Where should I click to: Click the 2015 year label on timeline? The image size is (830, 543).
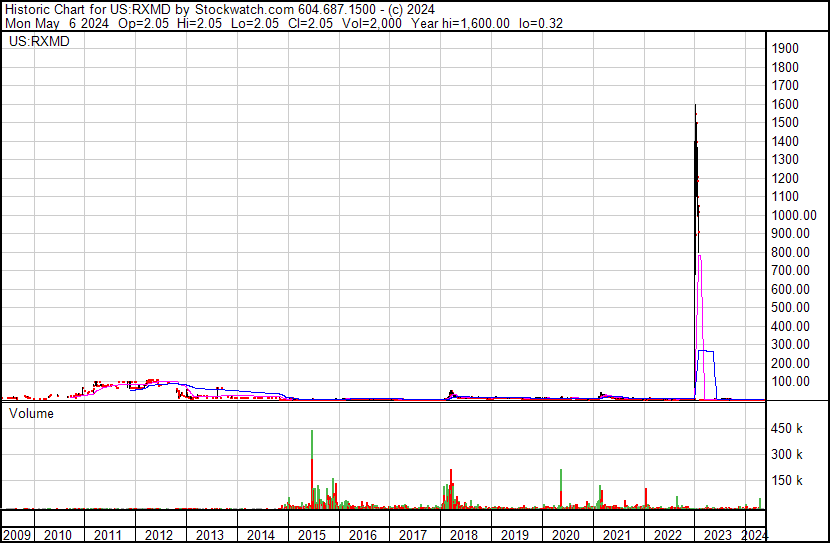tap(312, 535)
